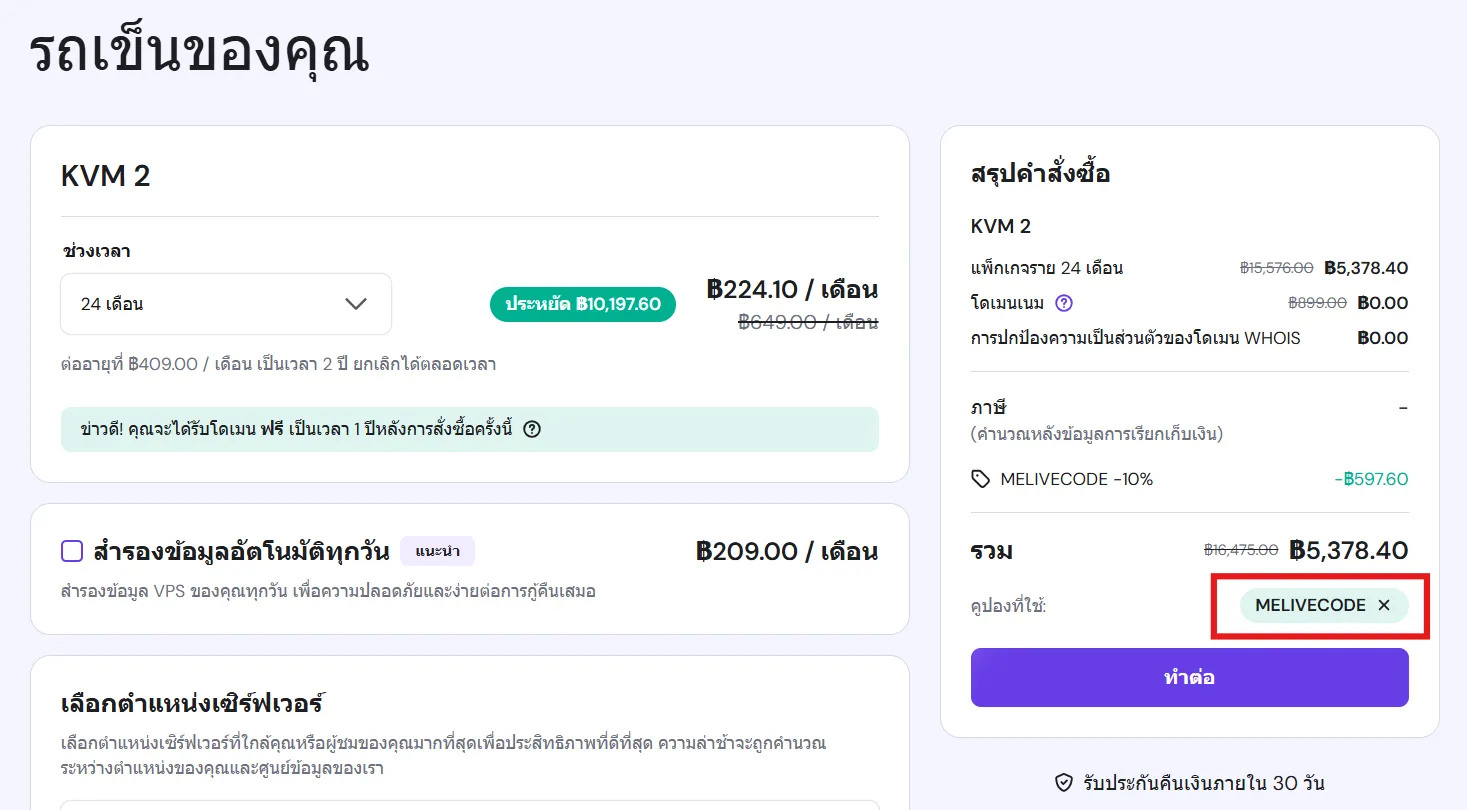The height and width of the screenshot is (810, 1467).
Task: Open the 24 เดือน duration dropdown
Action: (225, 303)
